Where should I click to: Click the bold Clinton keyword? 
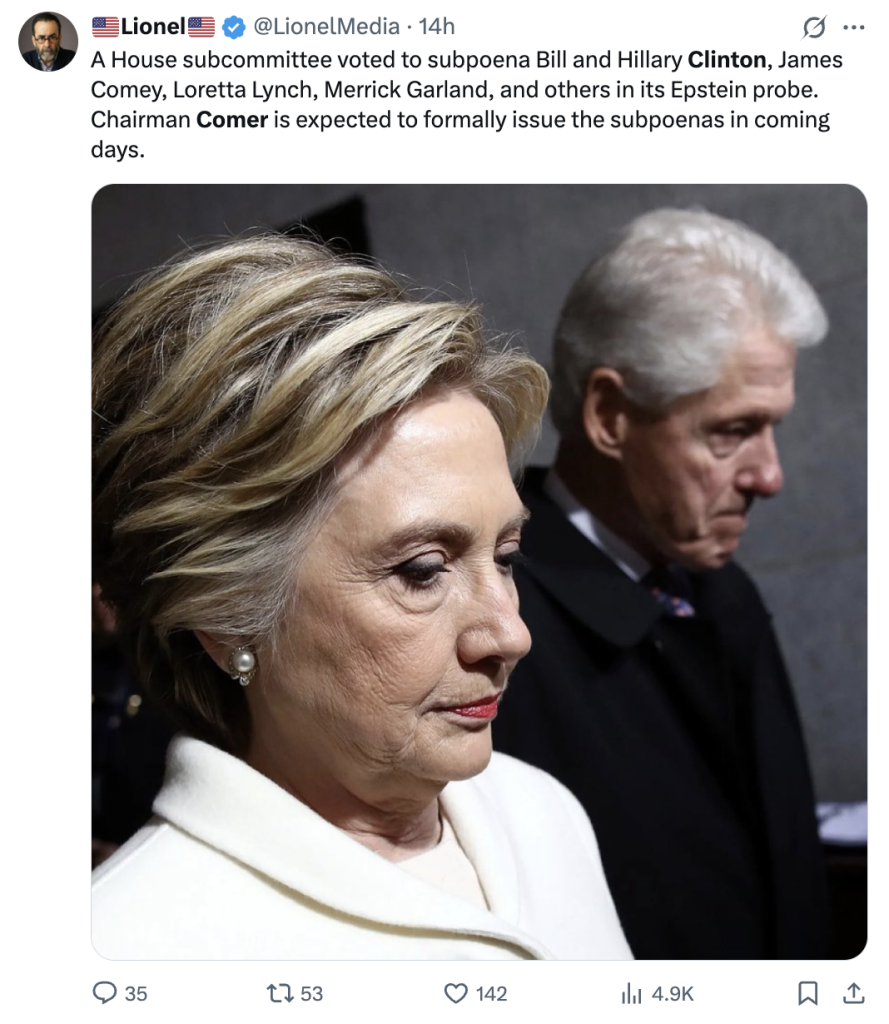726,59
